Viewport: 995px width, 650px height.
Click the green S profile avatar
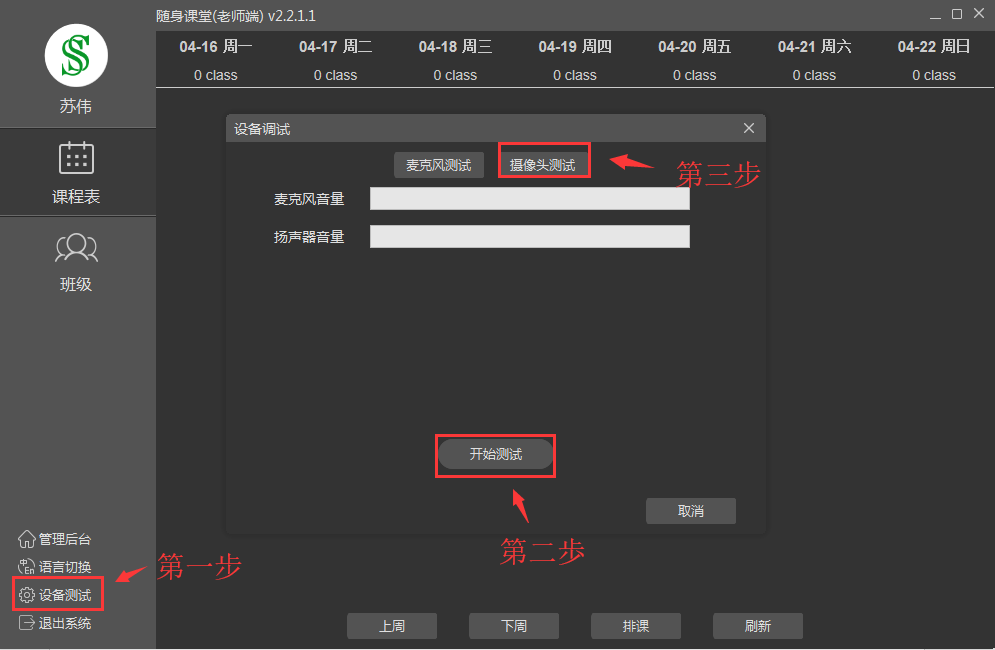coord(76,55)
